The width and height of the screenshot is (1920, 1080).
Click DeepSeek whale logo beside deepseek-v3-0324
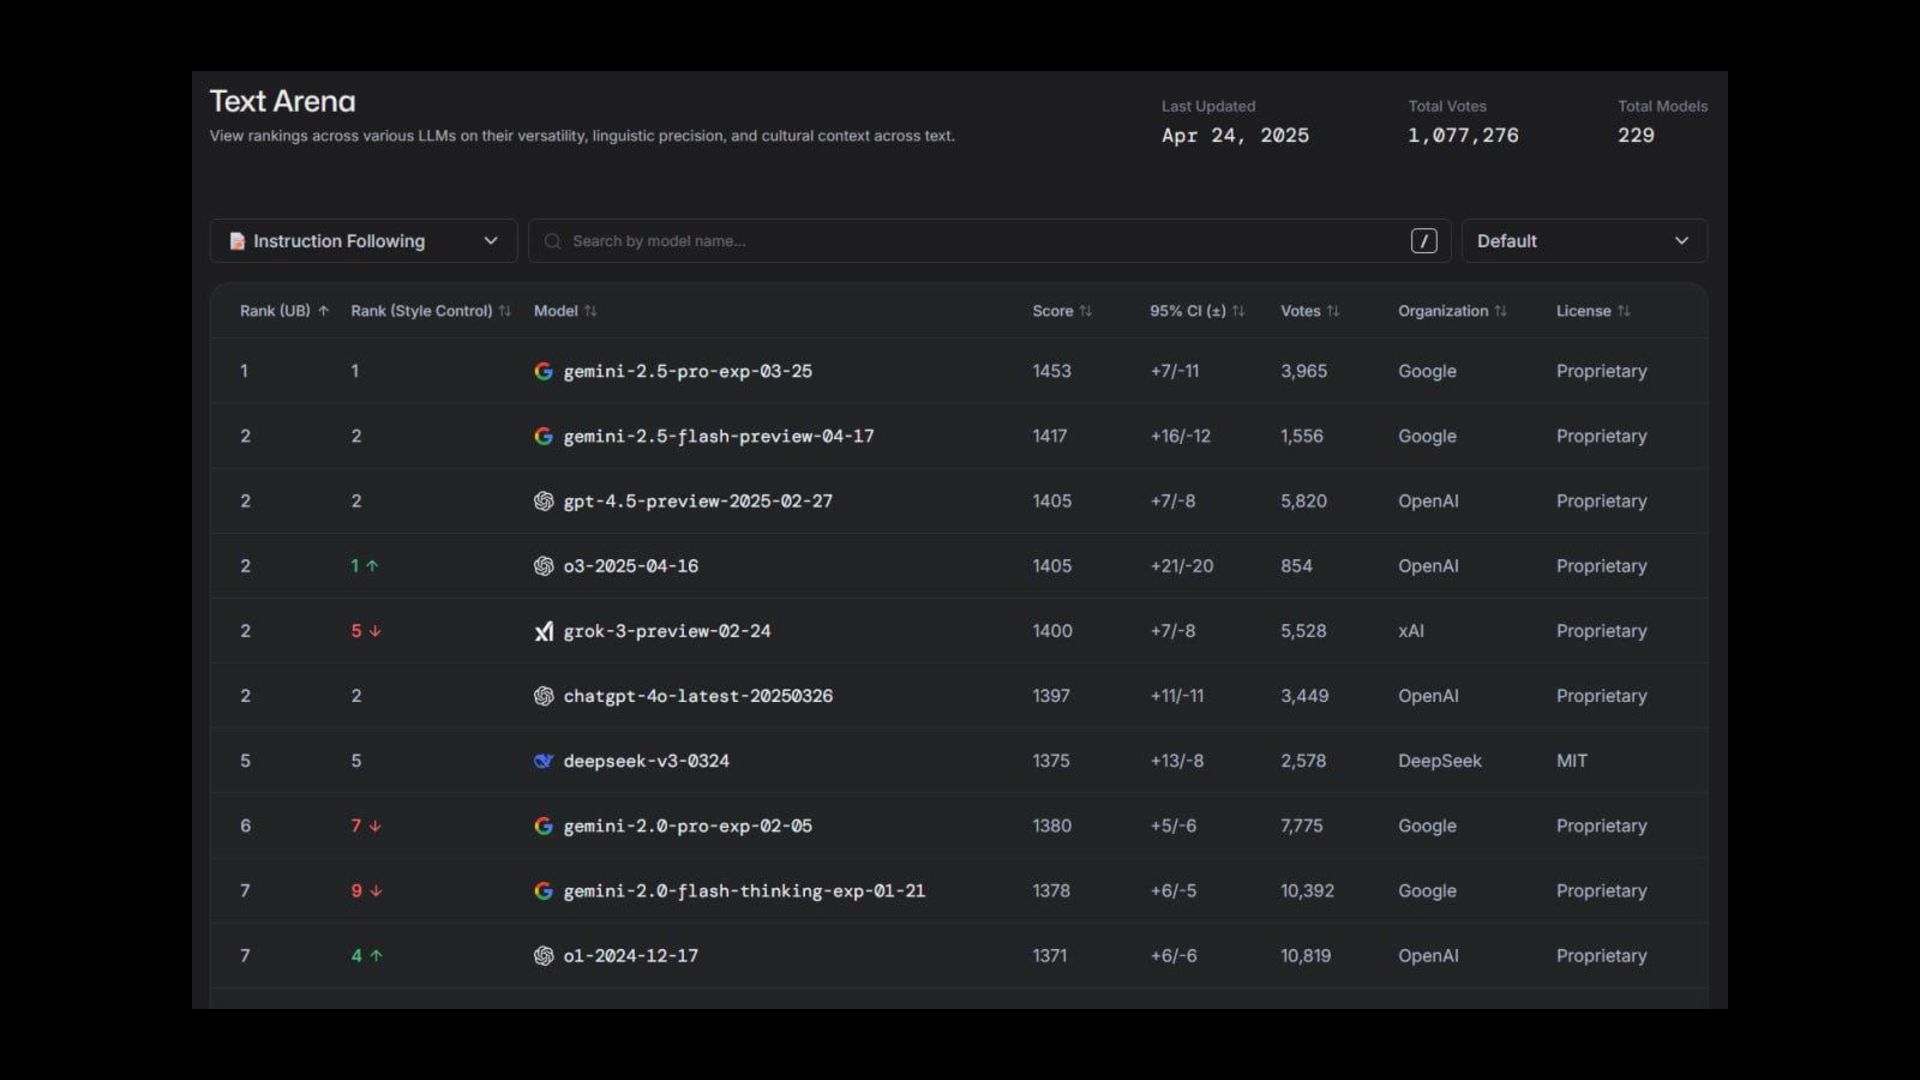pyautogui.click(x=543, y=761)
